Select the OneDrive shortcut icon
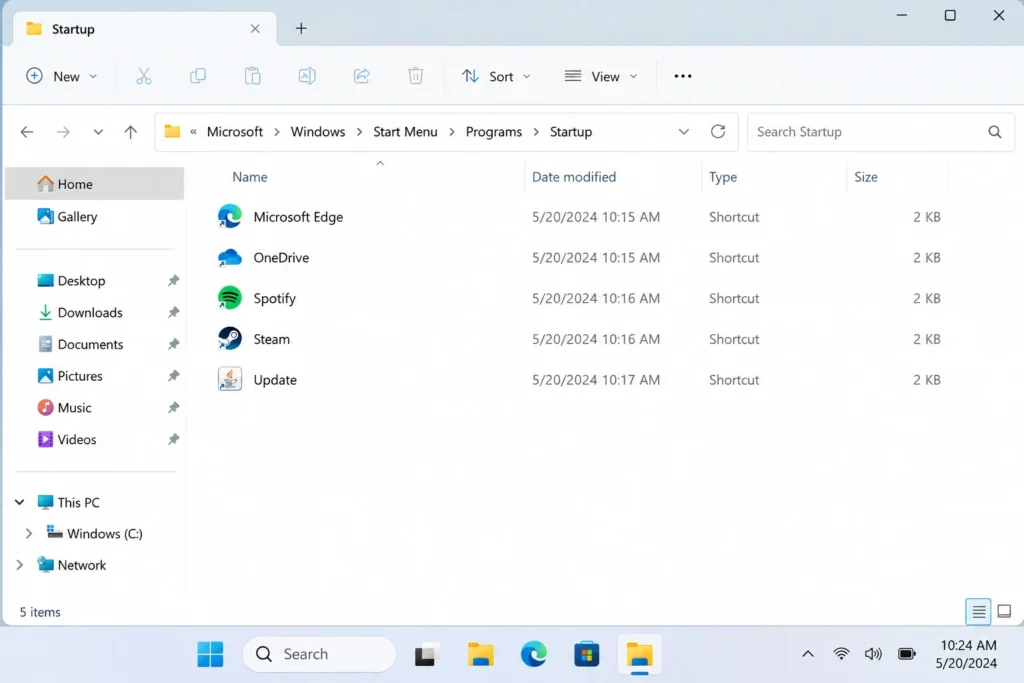The image size is (1024, 683). pos(230,257)
